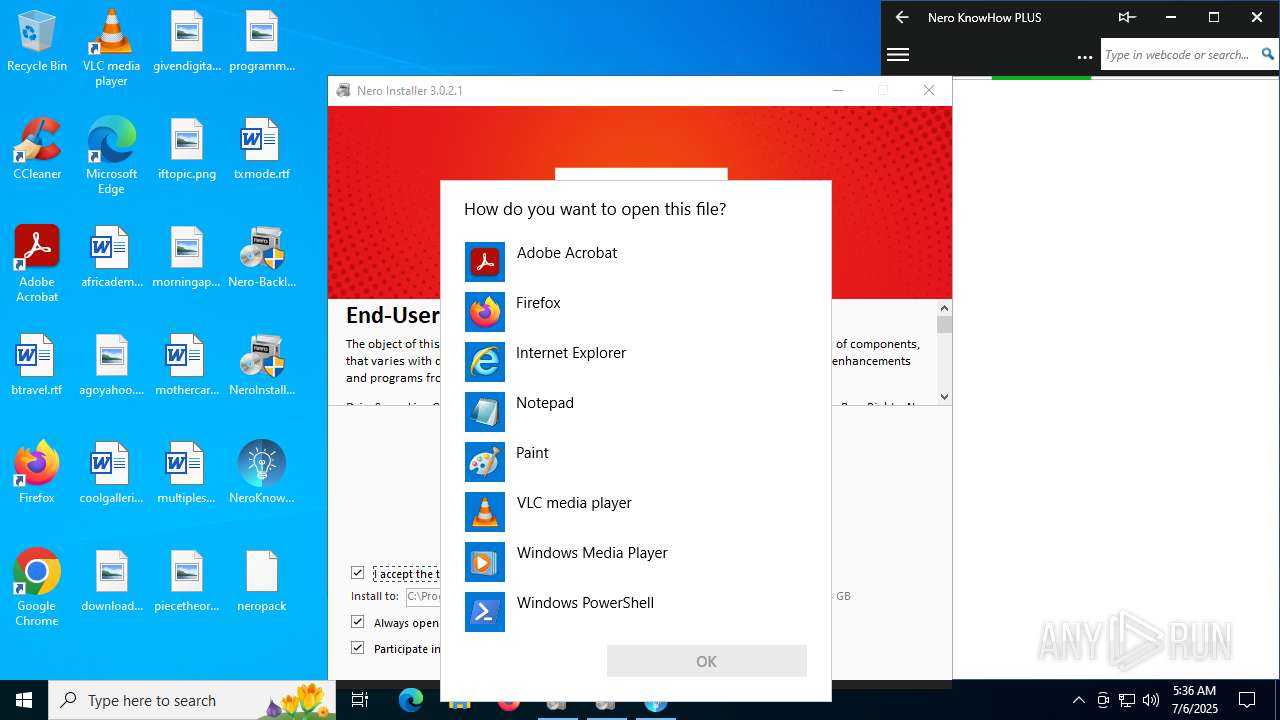The width and height of the screenshot is (1280, 720).
Task: Select the NeroKnow... desktop icon
Action: point(262,472)
